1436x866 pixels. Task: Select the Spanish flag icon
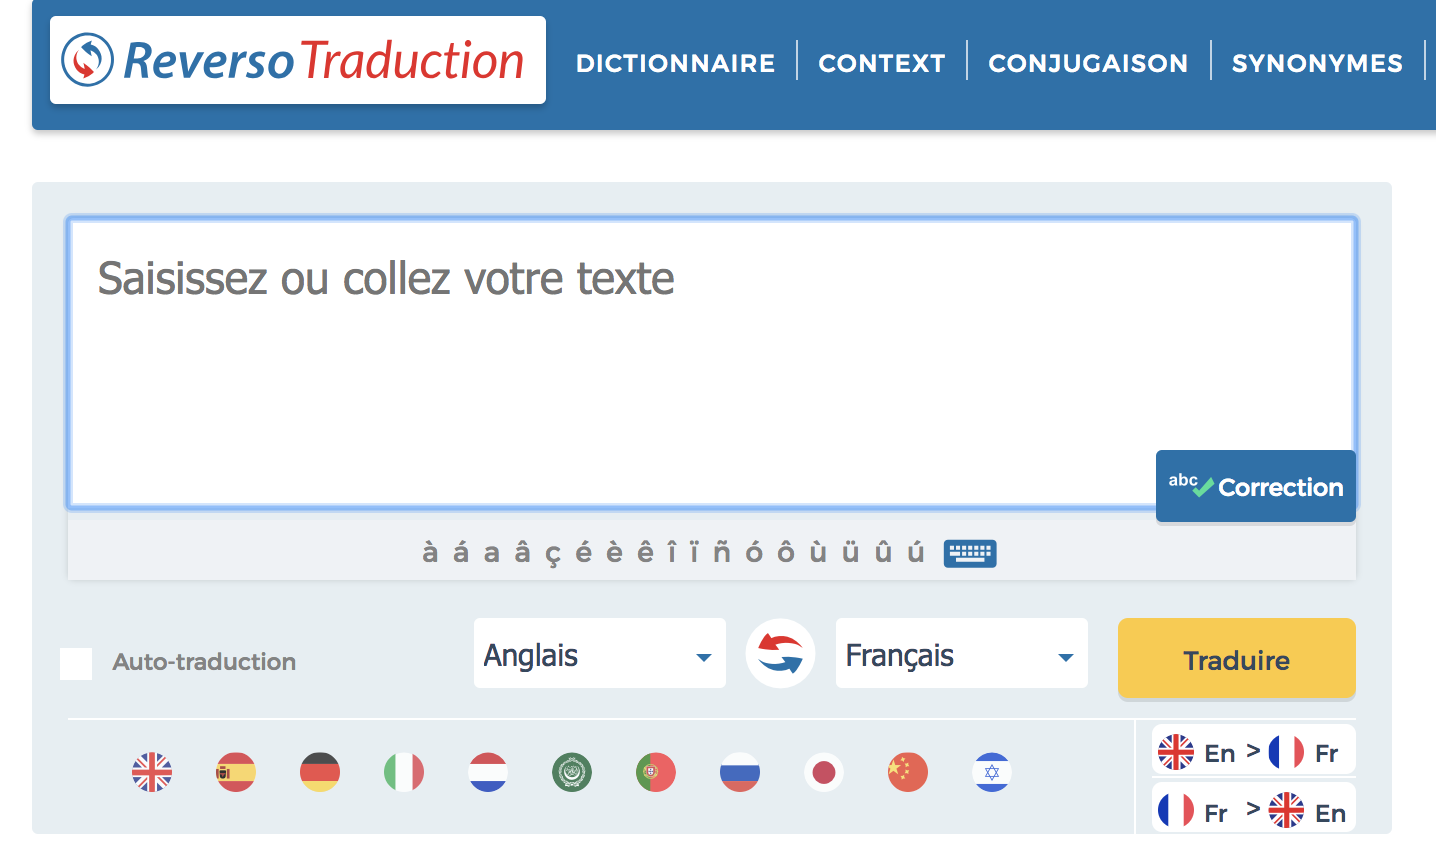[236, 772]
